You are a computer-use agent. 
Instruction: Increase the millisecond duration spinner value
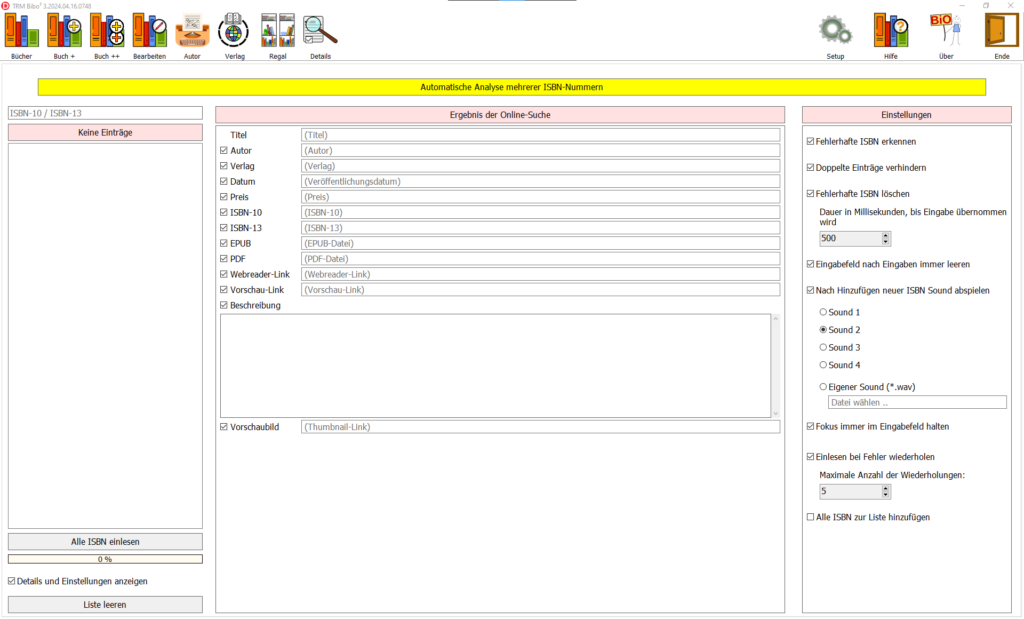coord(885,235)
